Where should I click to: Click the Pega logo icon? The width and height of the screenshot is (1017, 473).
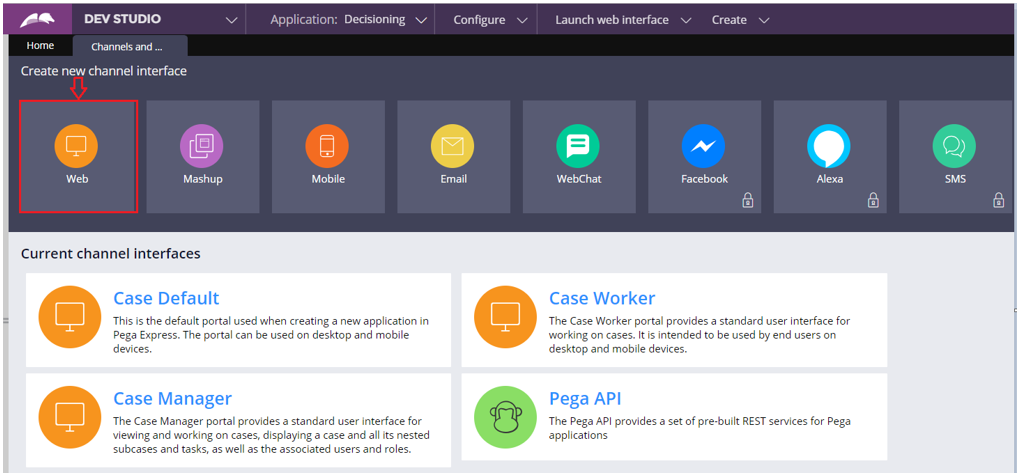click(37, 20)
